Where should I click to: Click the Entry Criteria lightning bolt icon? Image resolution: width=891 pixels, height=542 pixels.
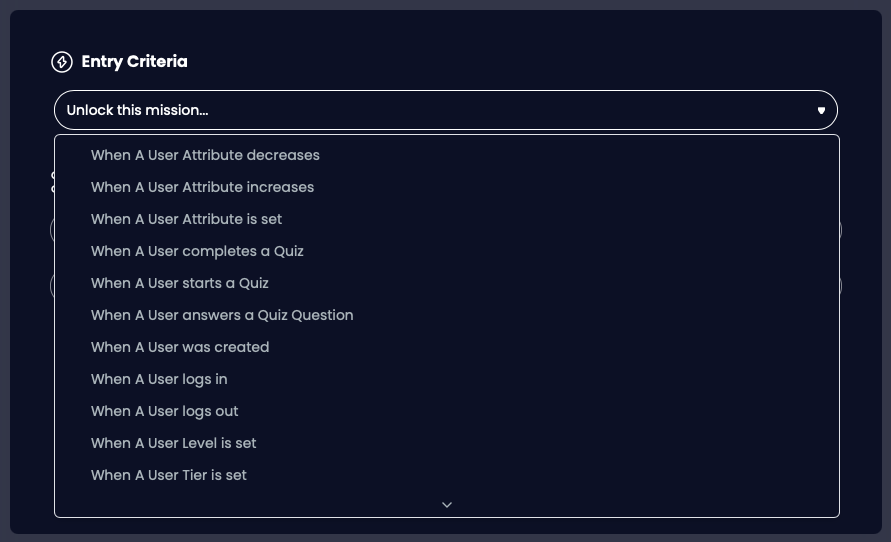pyautogui.click(x=62, y=62)
